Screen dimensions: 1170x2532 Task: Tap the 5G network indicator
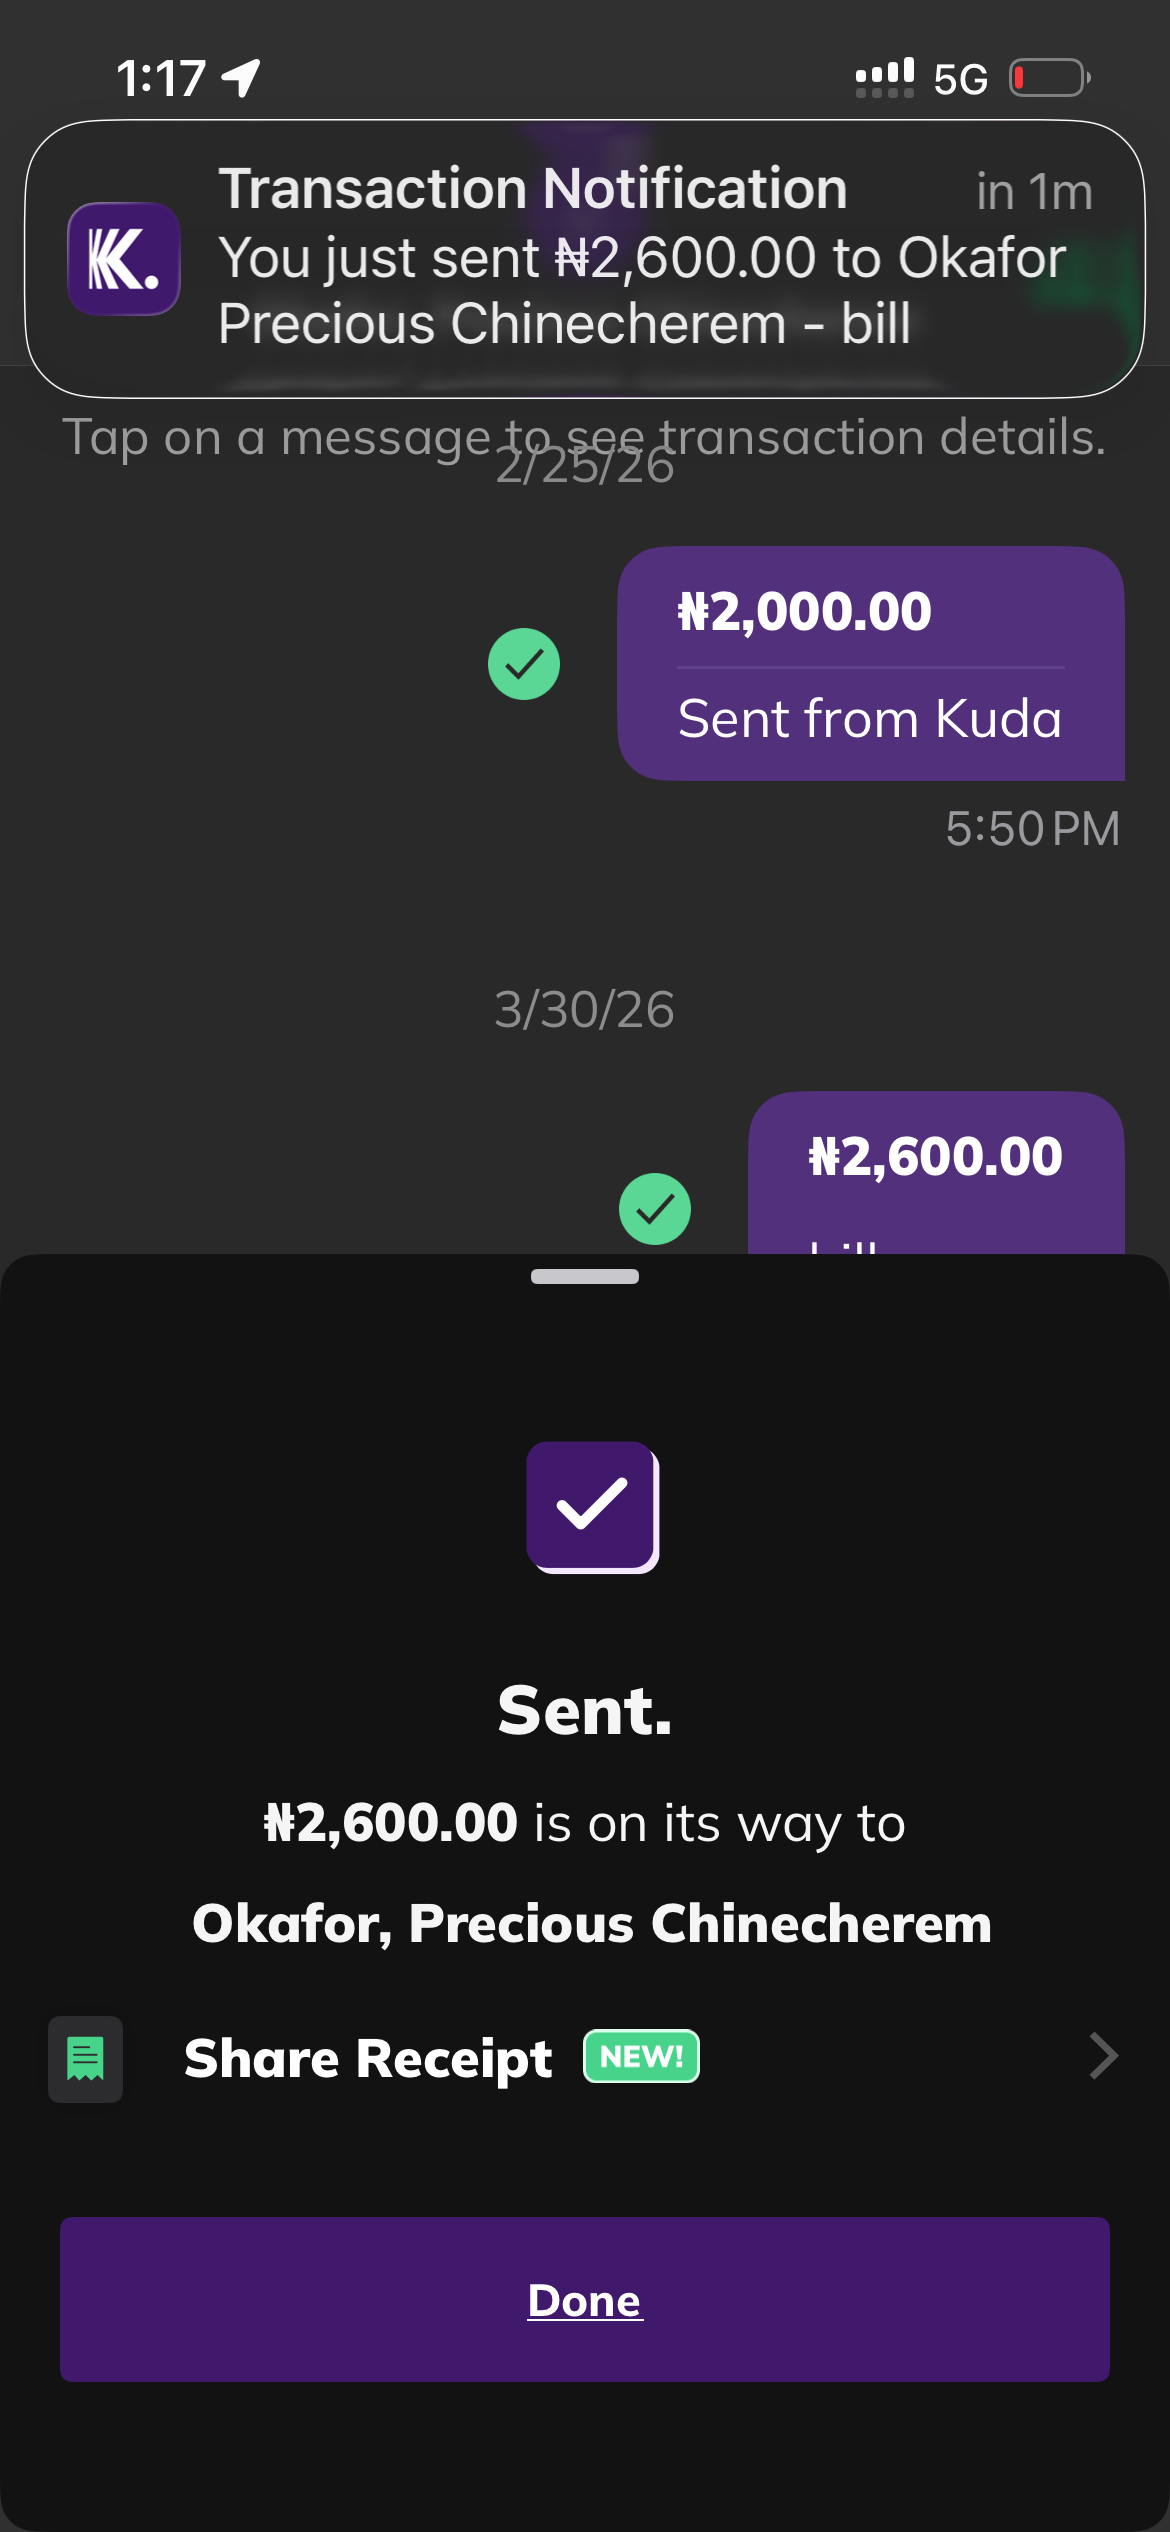tap(960, 79)
